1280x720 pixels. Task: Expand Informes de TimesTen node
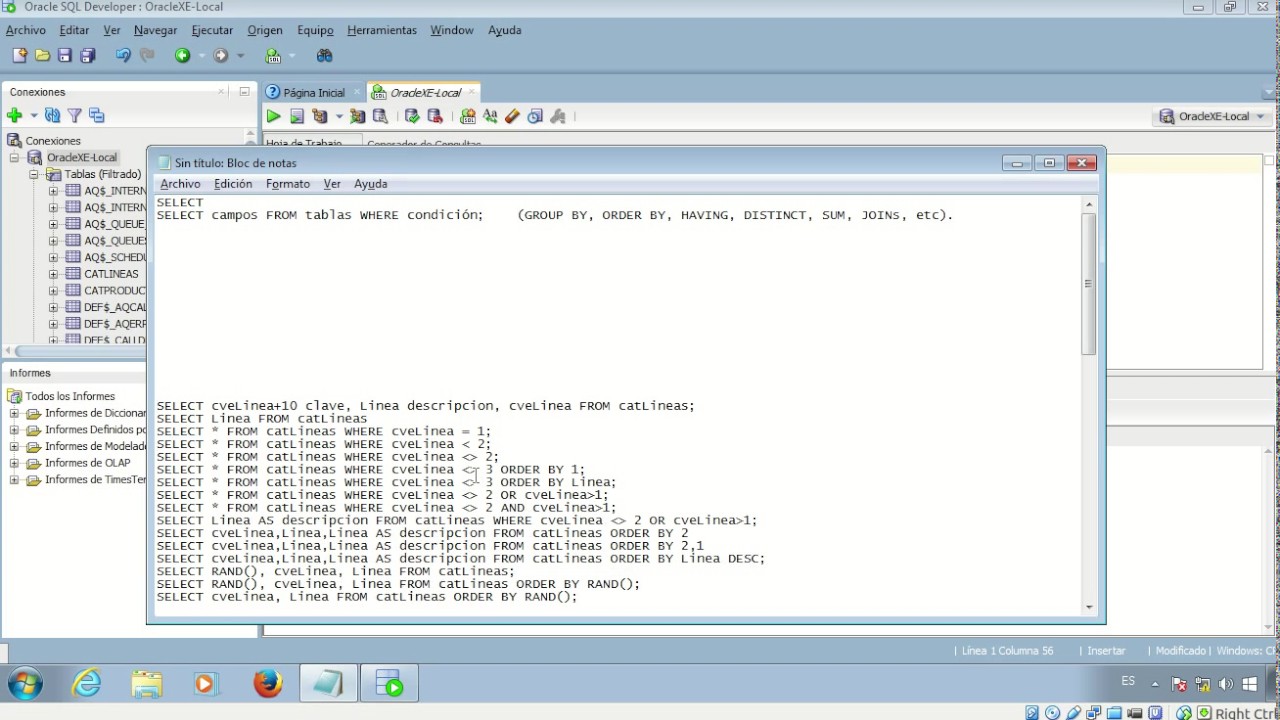coord(15,480)
